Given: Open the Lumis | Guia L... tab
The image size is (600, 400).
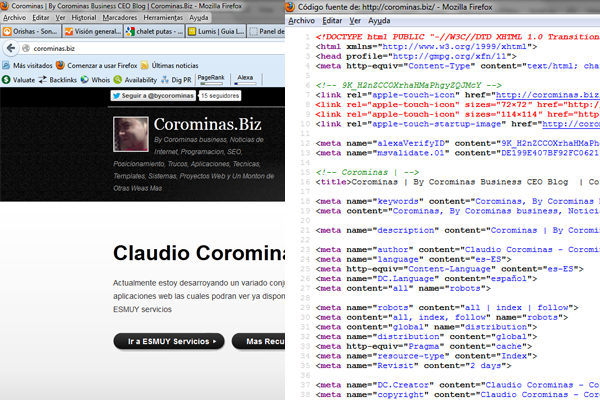Looking at the screenshot, I should coord(216,31).
